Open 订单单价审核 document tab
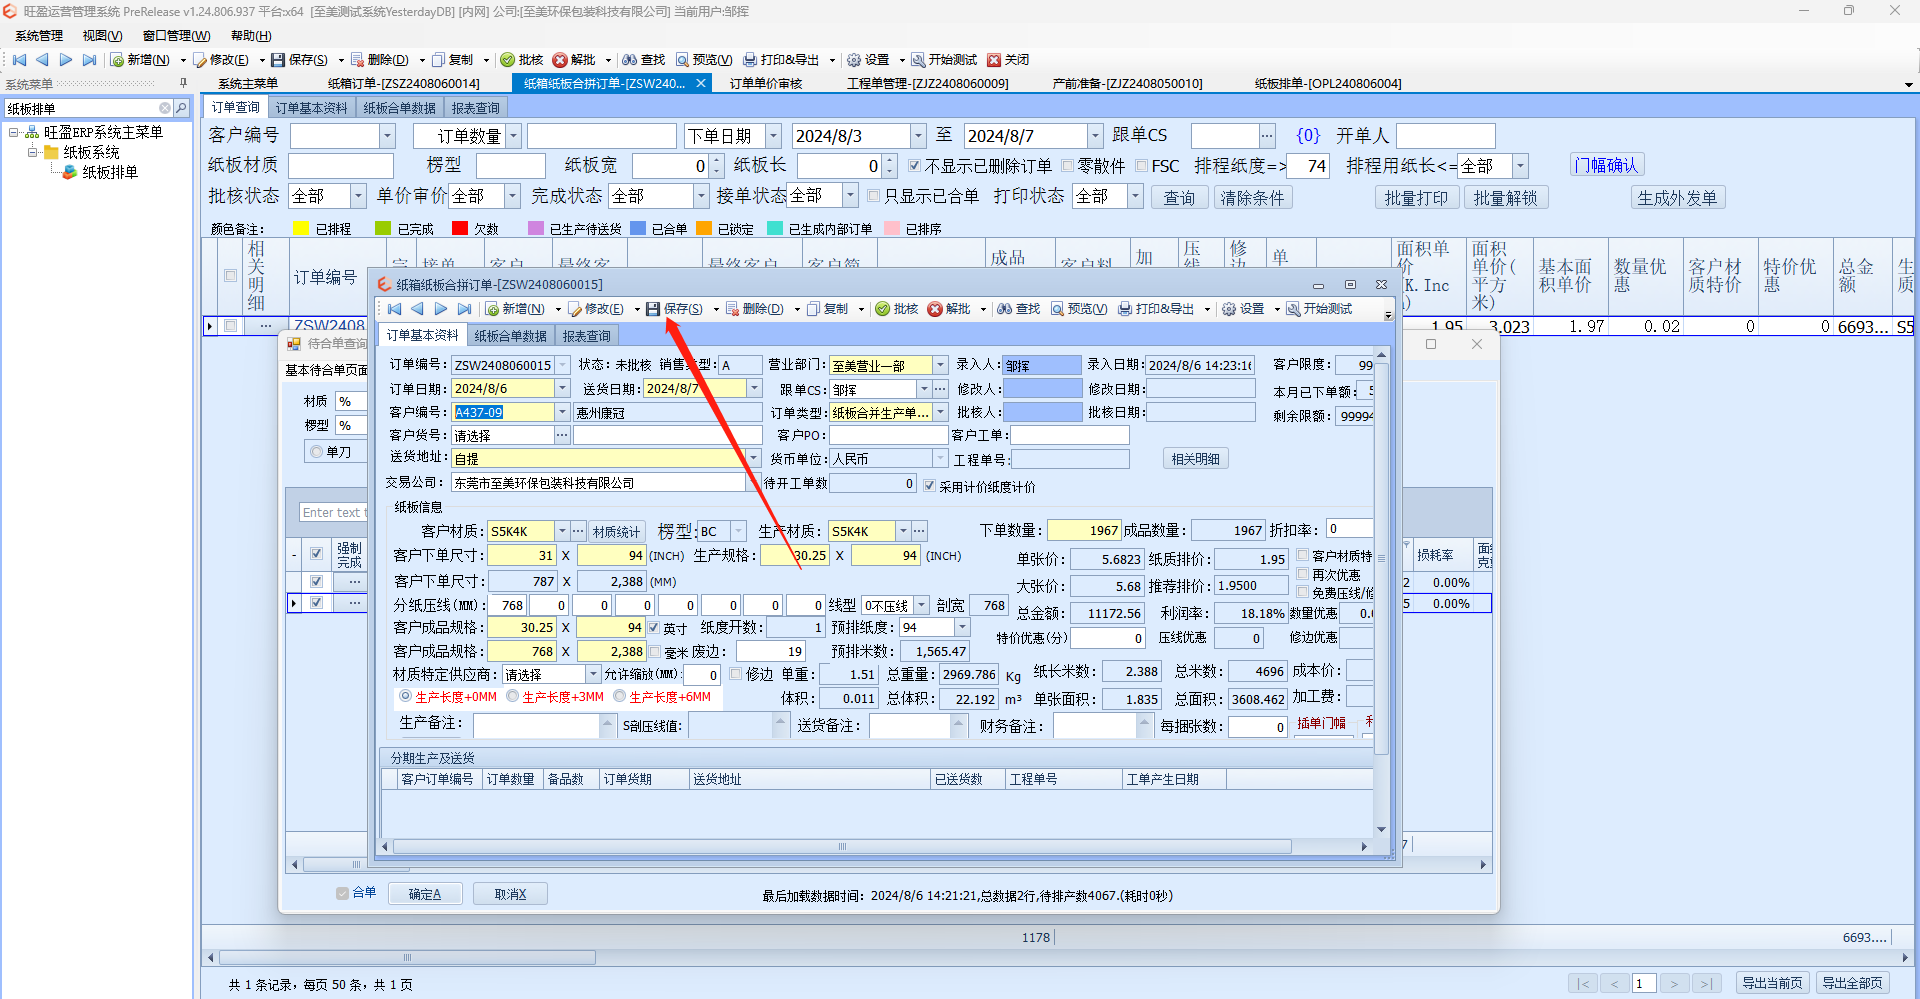The height and width of the screenshot is (999, 1920). click(766, 84)
